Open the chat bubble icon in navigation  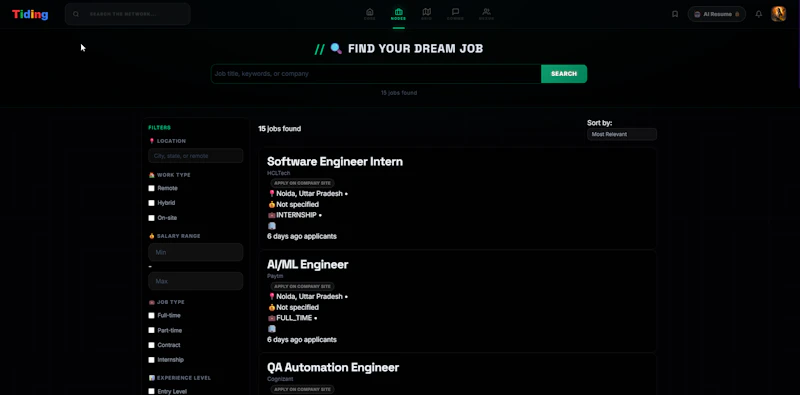pos(455,14)
